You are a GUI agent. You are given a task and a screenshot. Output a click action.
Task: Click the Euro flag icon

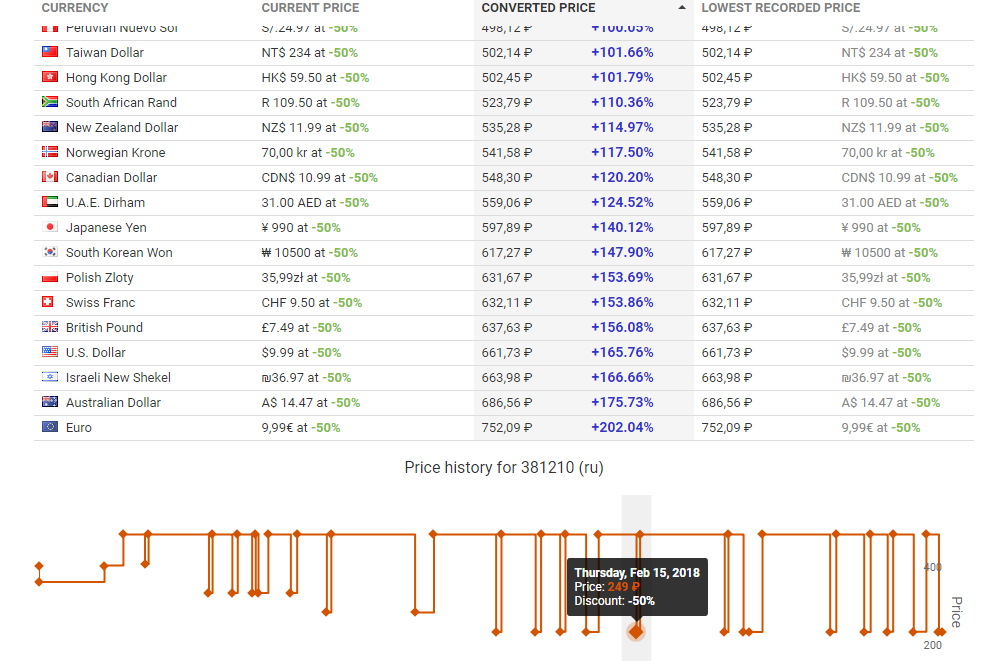(50, 427)
